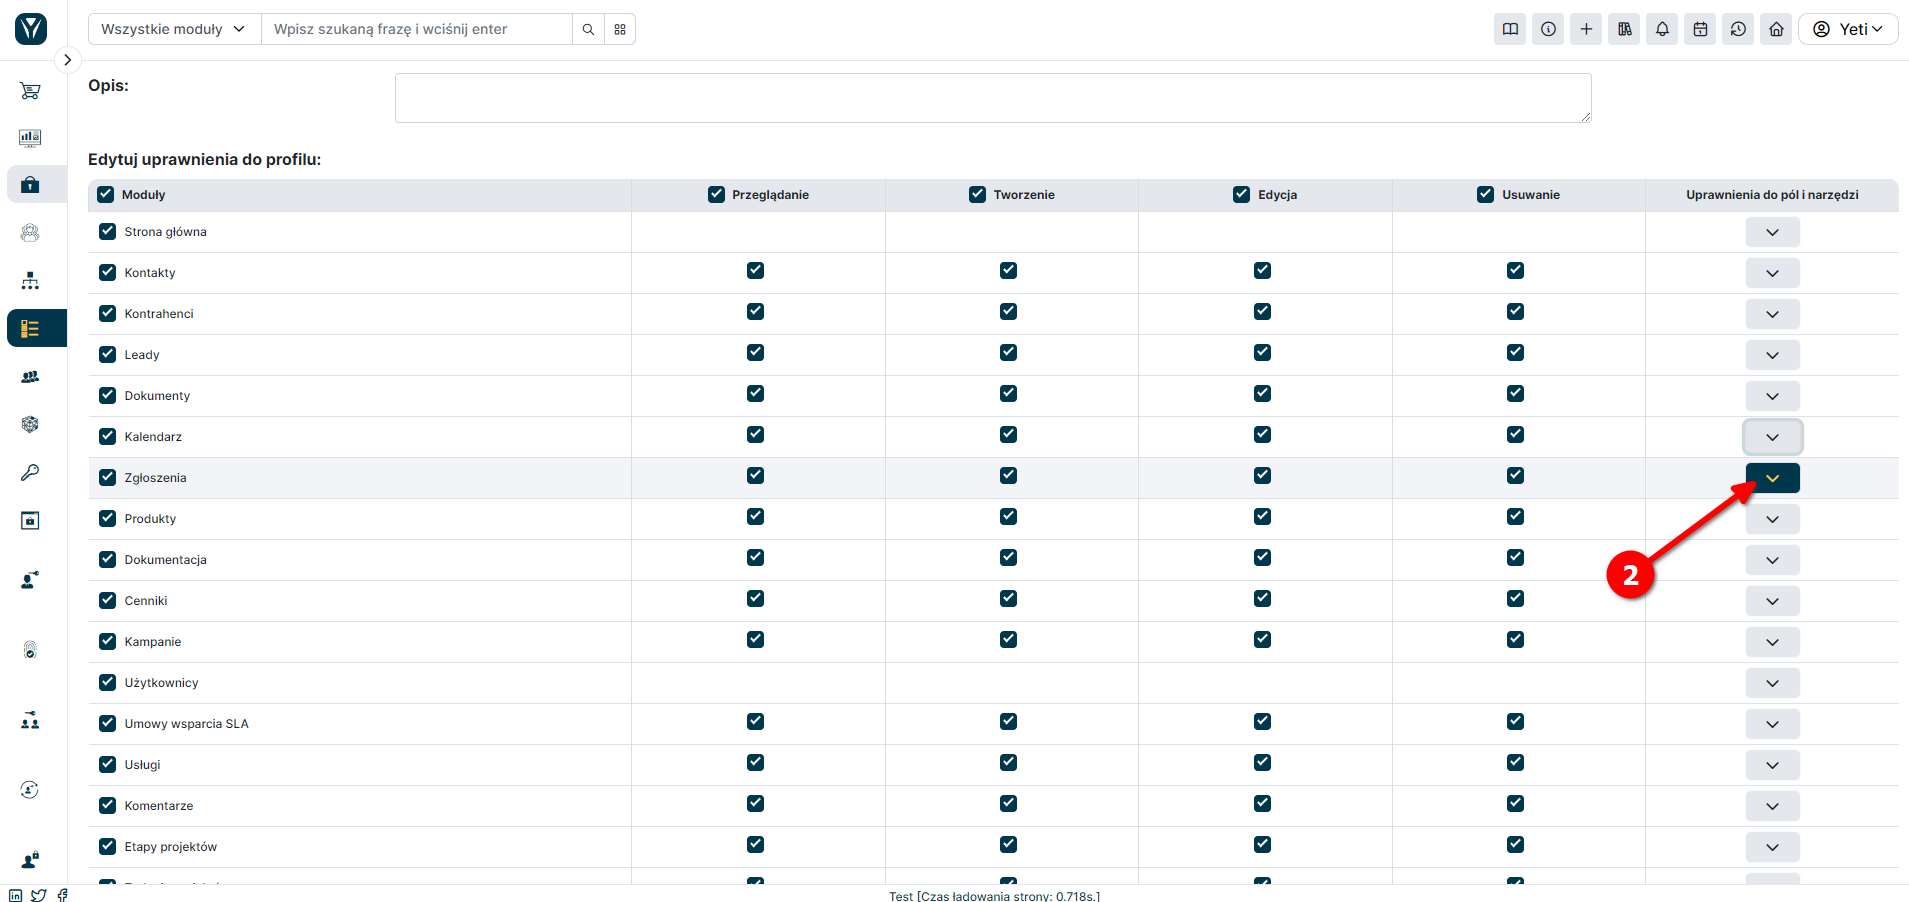Image resolution: width=1909 pixels, height=902 pixels.
Task: Expand field permissions for Kontrahenci
Action: (1772, 314)
